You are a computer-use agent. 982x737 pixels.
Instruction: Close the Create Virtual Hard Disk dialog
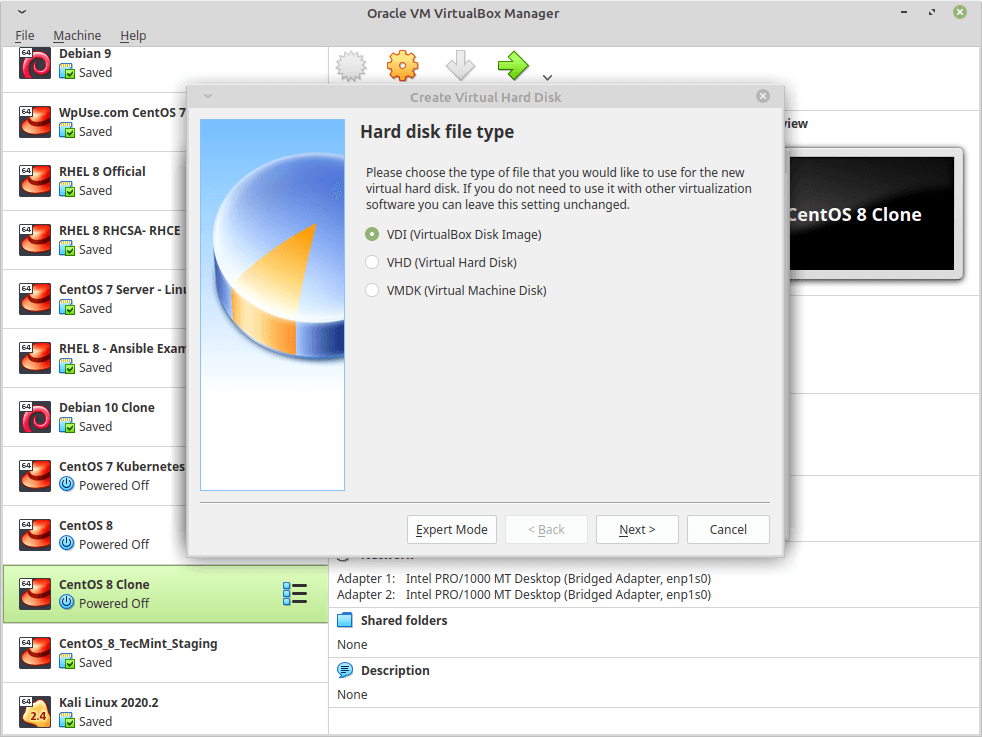tap(762, 96)
